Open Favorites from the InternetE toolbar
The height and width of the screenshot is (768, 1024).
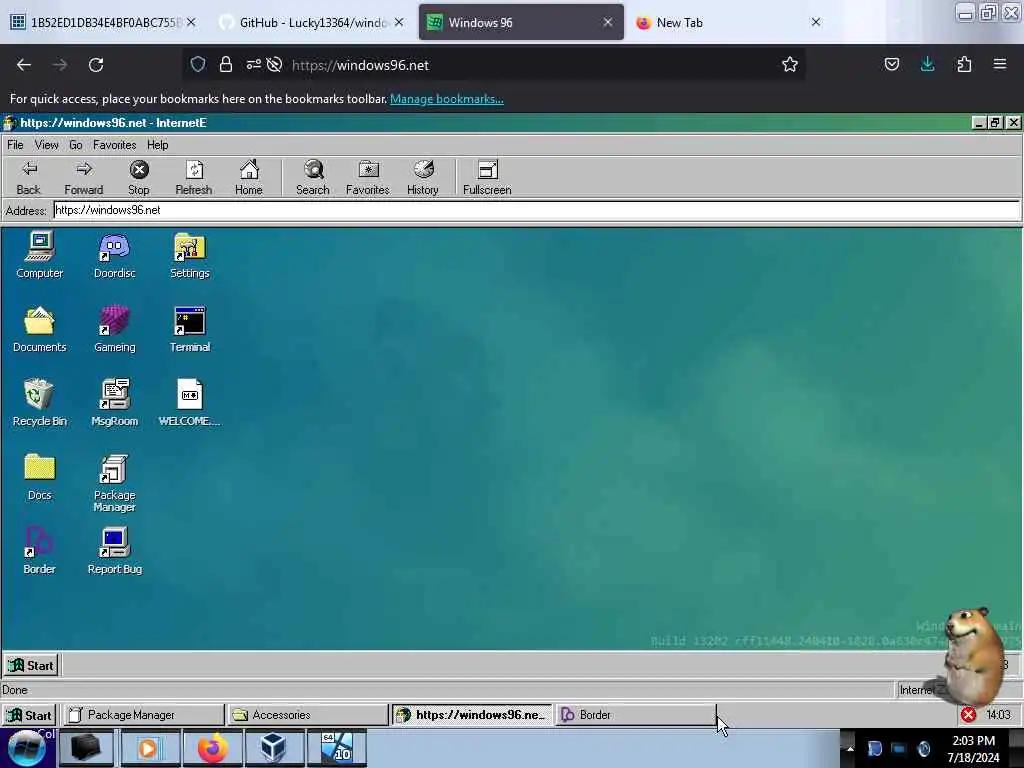pos(368,178)
